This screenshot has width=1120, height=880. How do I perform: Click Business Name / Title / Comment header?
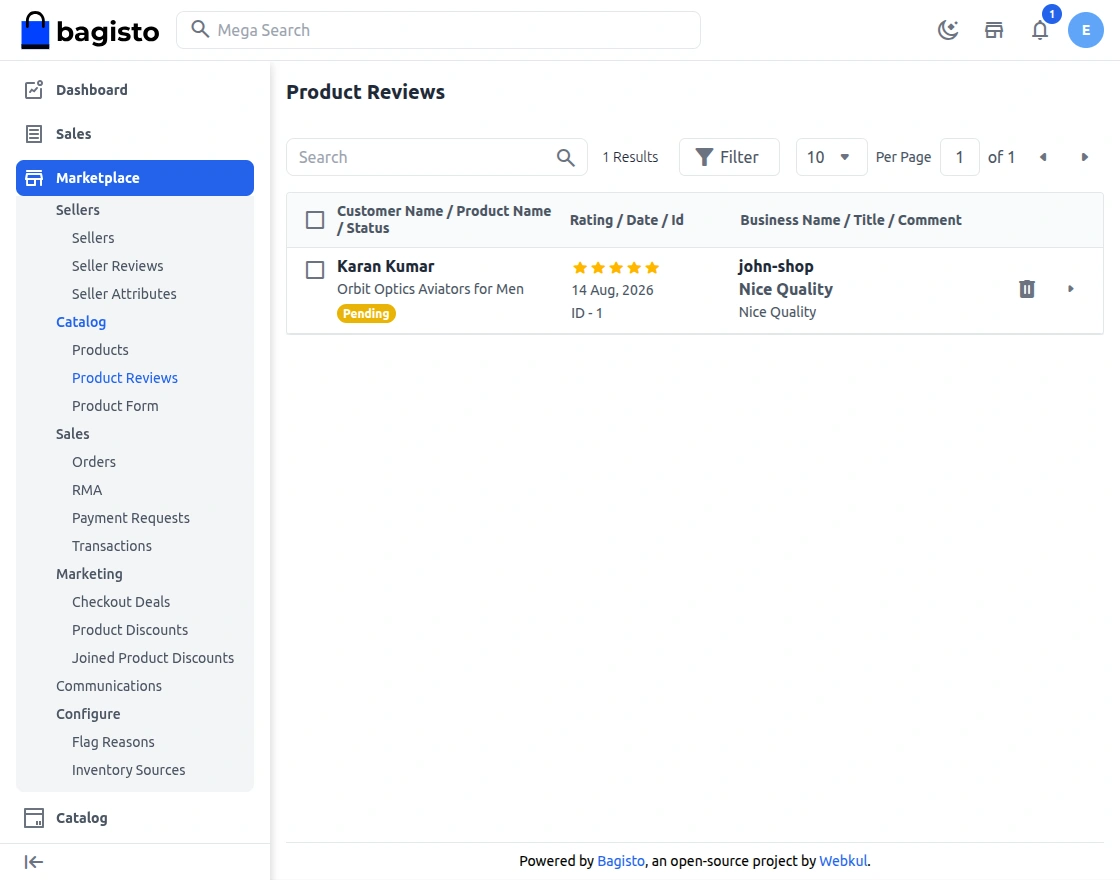click(851, 220)
